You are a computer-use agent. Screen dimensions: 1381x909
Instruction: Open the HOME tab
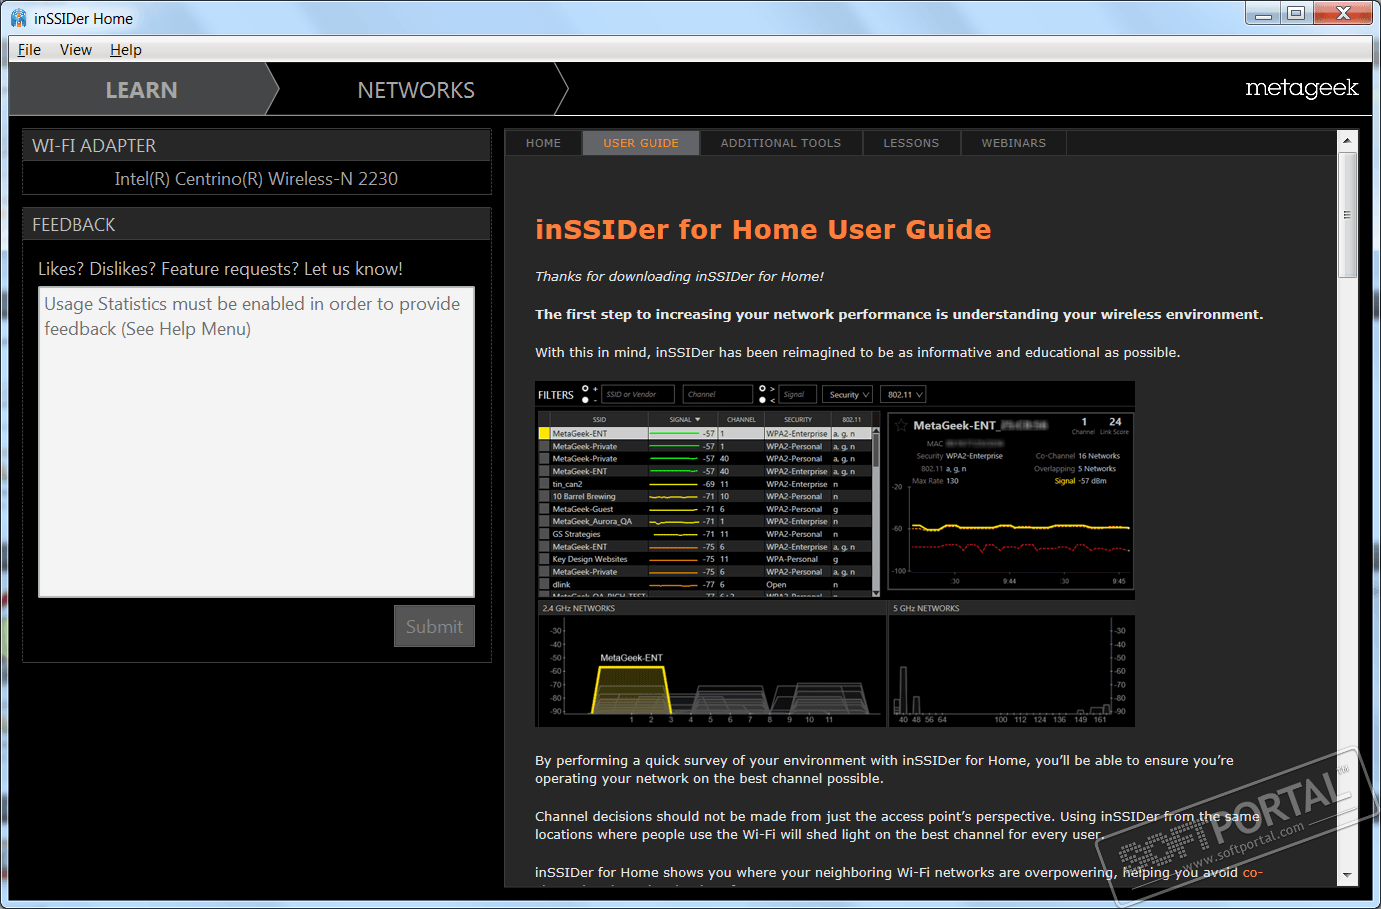pyautogui.click(x=543, y=143)
